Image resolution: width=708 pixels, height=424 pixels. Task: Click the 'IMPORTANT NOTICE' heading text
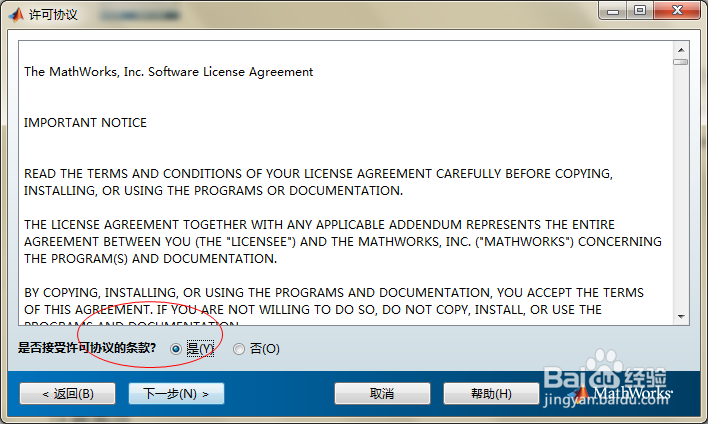(85, 123)
